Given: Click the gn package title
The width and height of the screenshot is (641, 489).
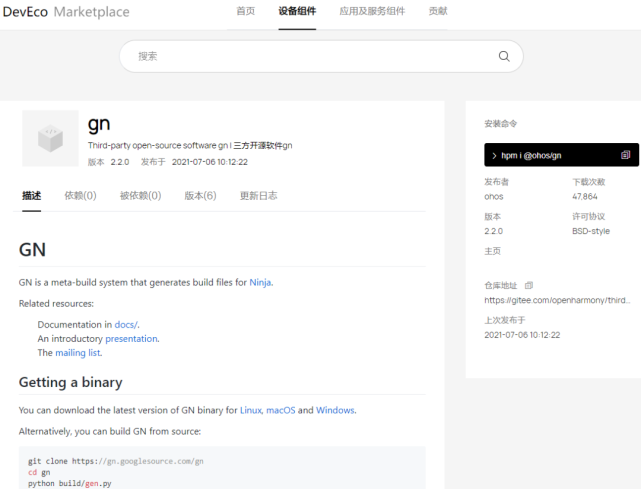Looking at the screenshot, I should (99, 124).
